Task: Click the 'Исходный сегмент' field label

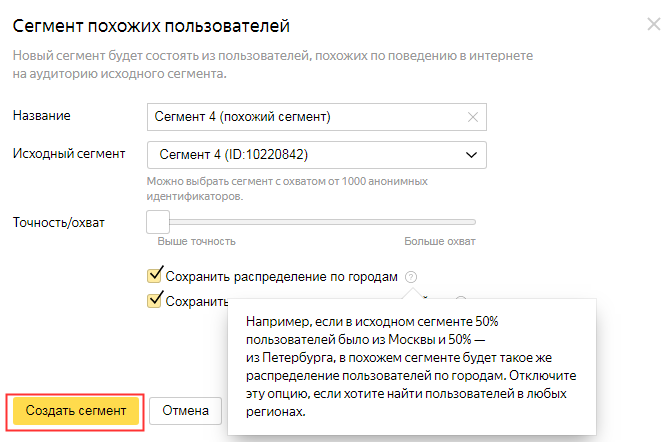Action: [69, 154]
